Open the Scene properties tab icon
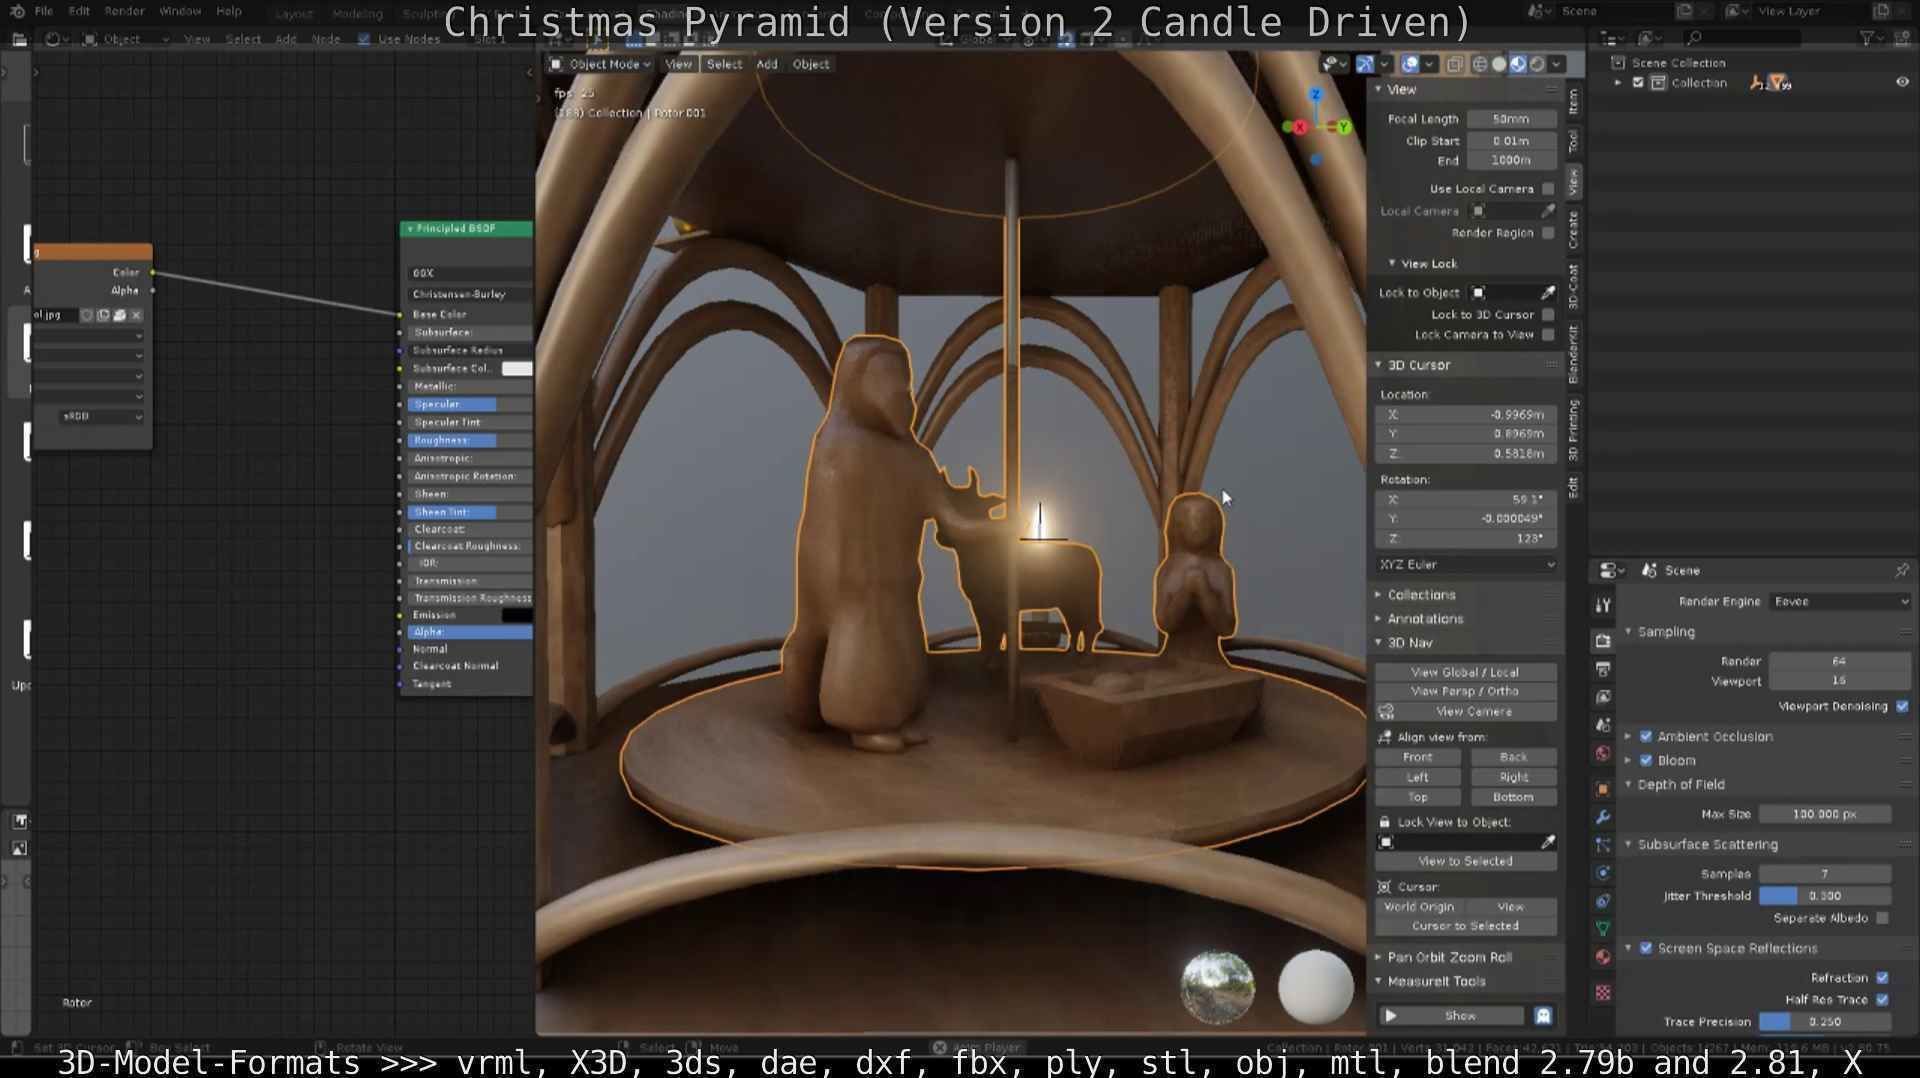 tap(1603, 725)
